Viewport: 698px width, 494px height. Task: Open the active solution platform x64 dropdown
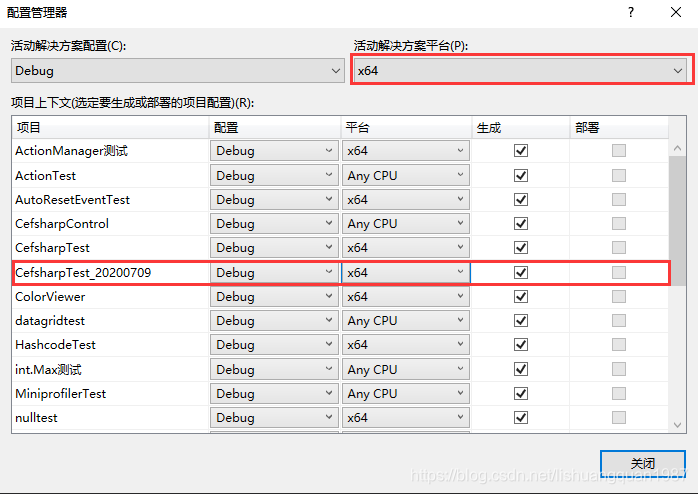point(520,71)
